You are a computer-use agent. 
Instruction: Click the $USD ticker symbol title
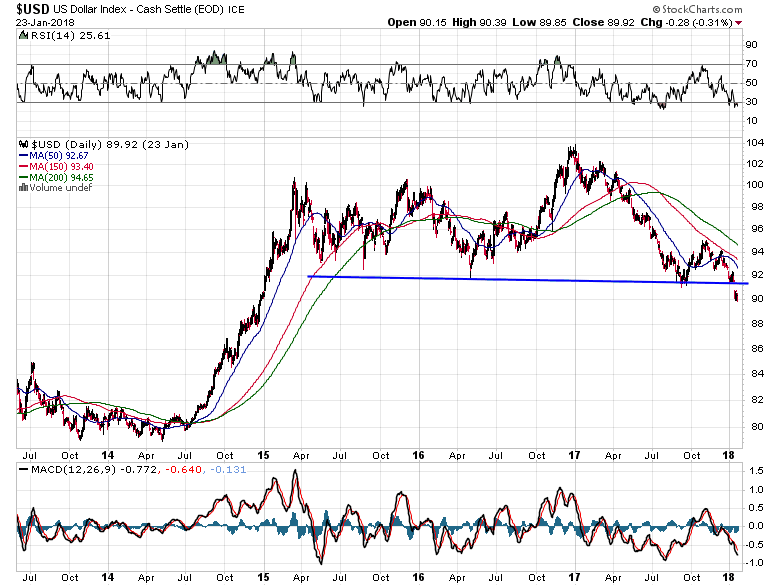pos(32,9)
